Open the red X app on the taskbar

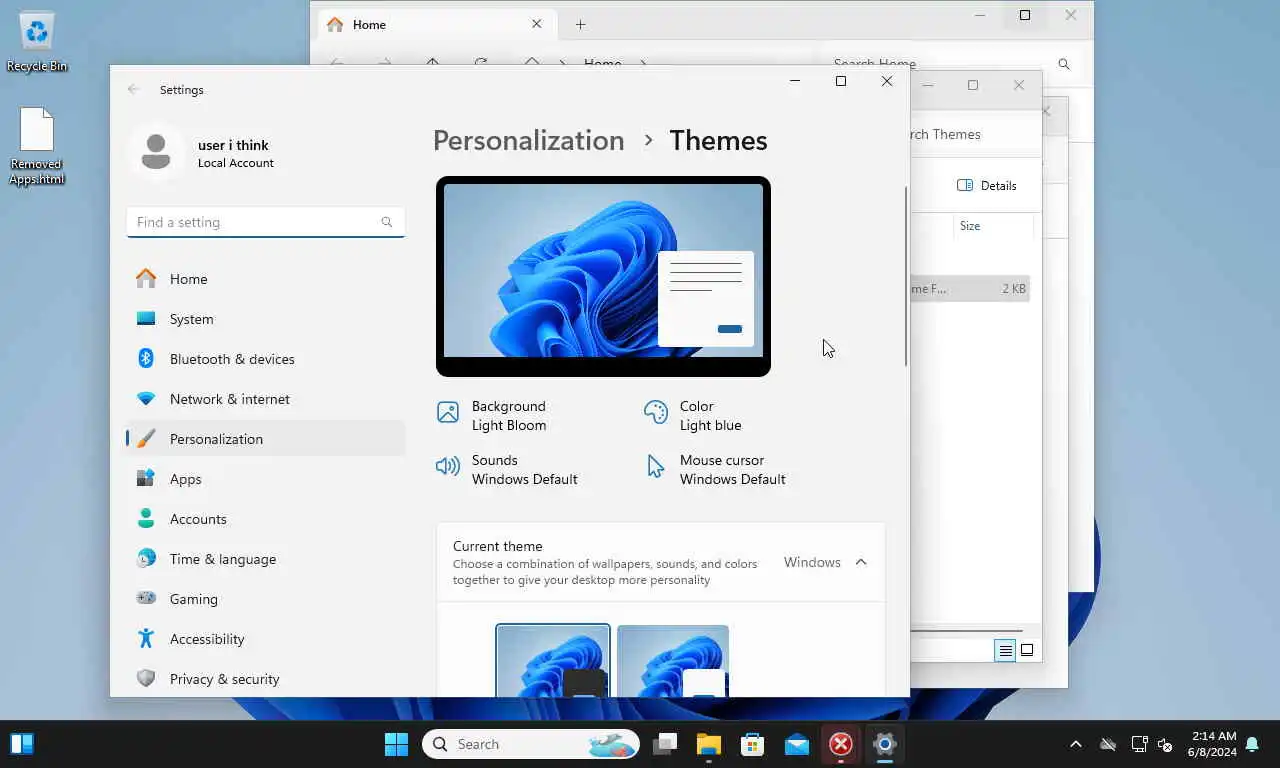(841, 744)
